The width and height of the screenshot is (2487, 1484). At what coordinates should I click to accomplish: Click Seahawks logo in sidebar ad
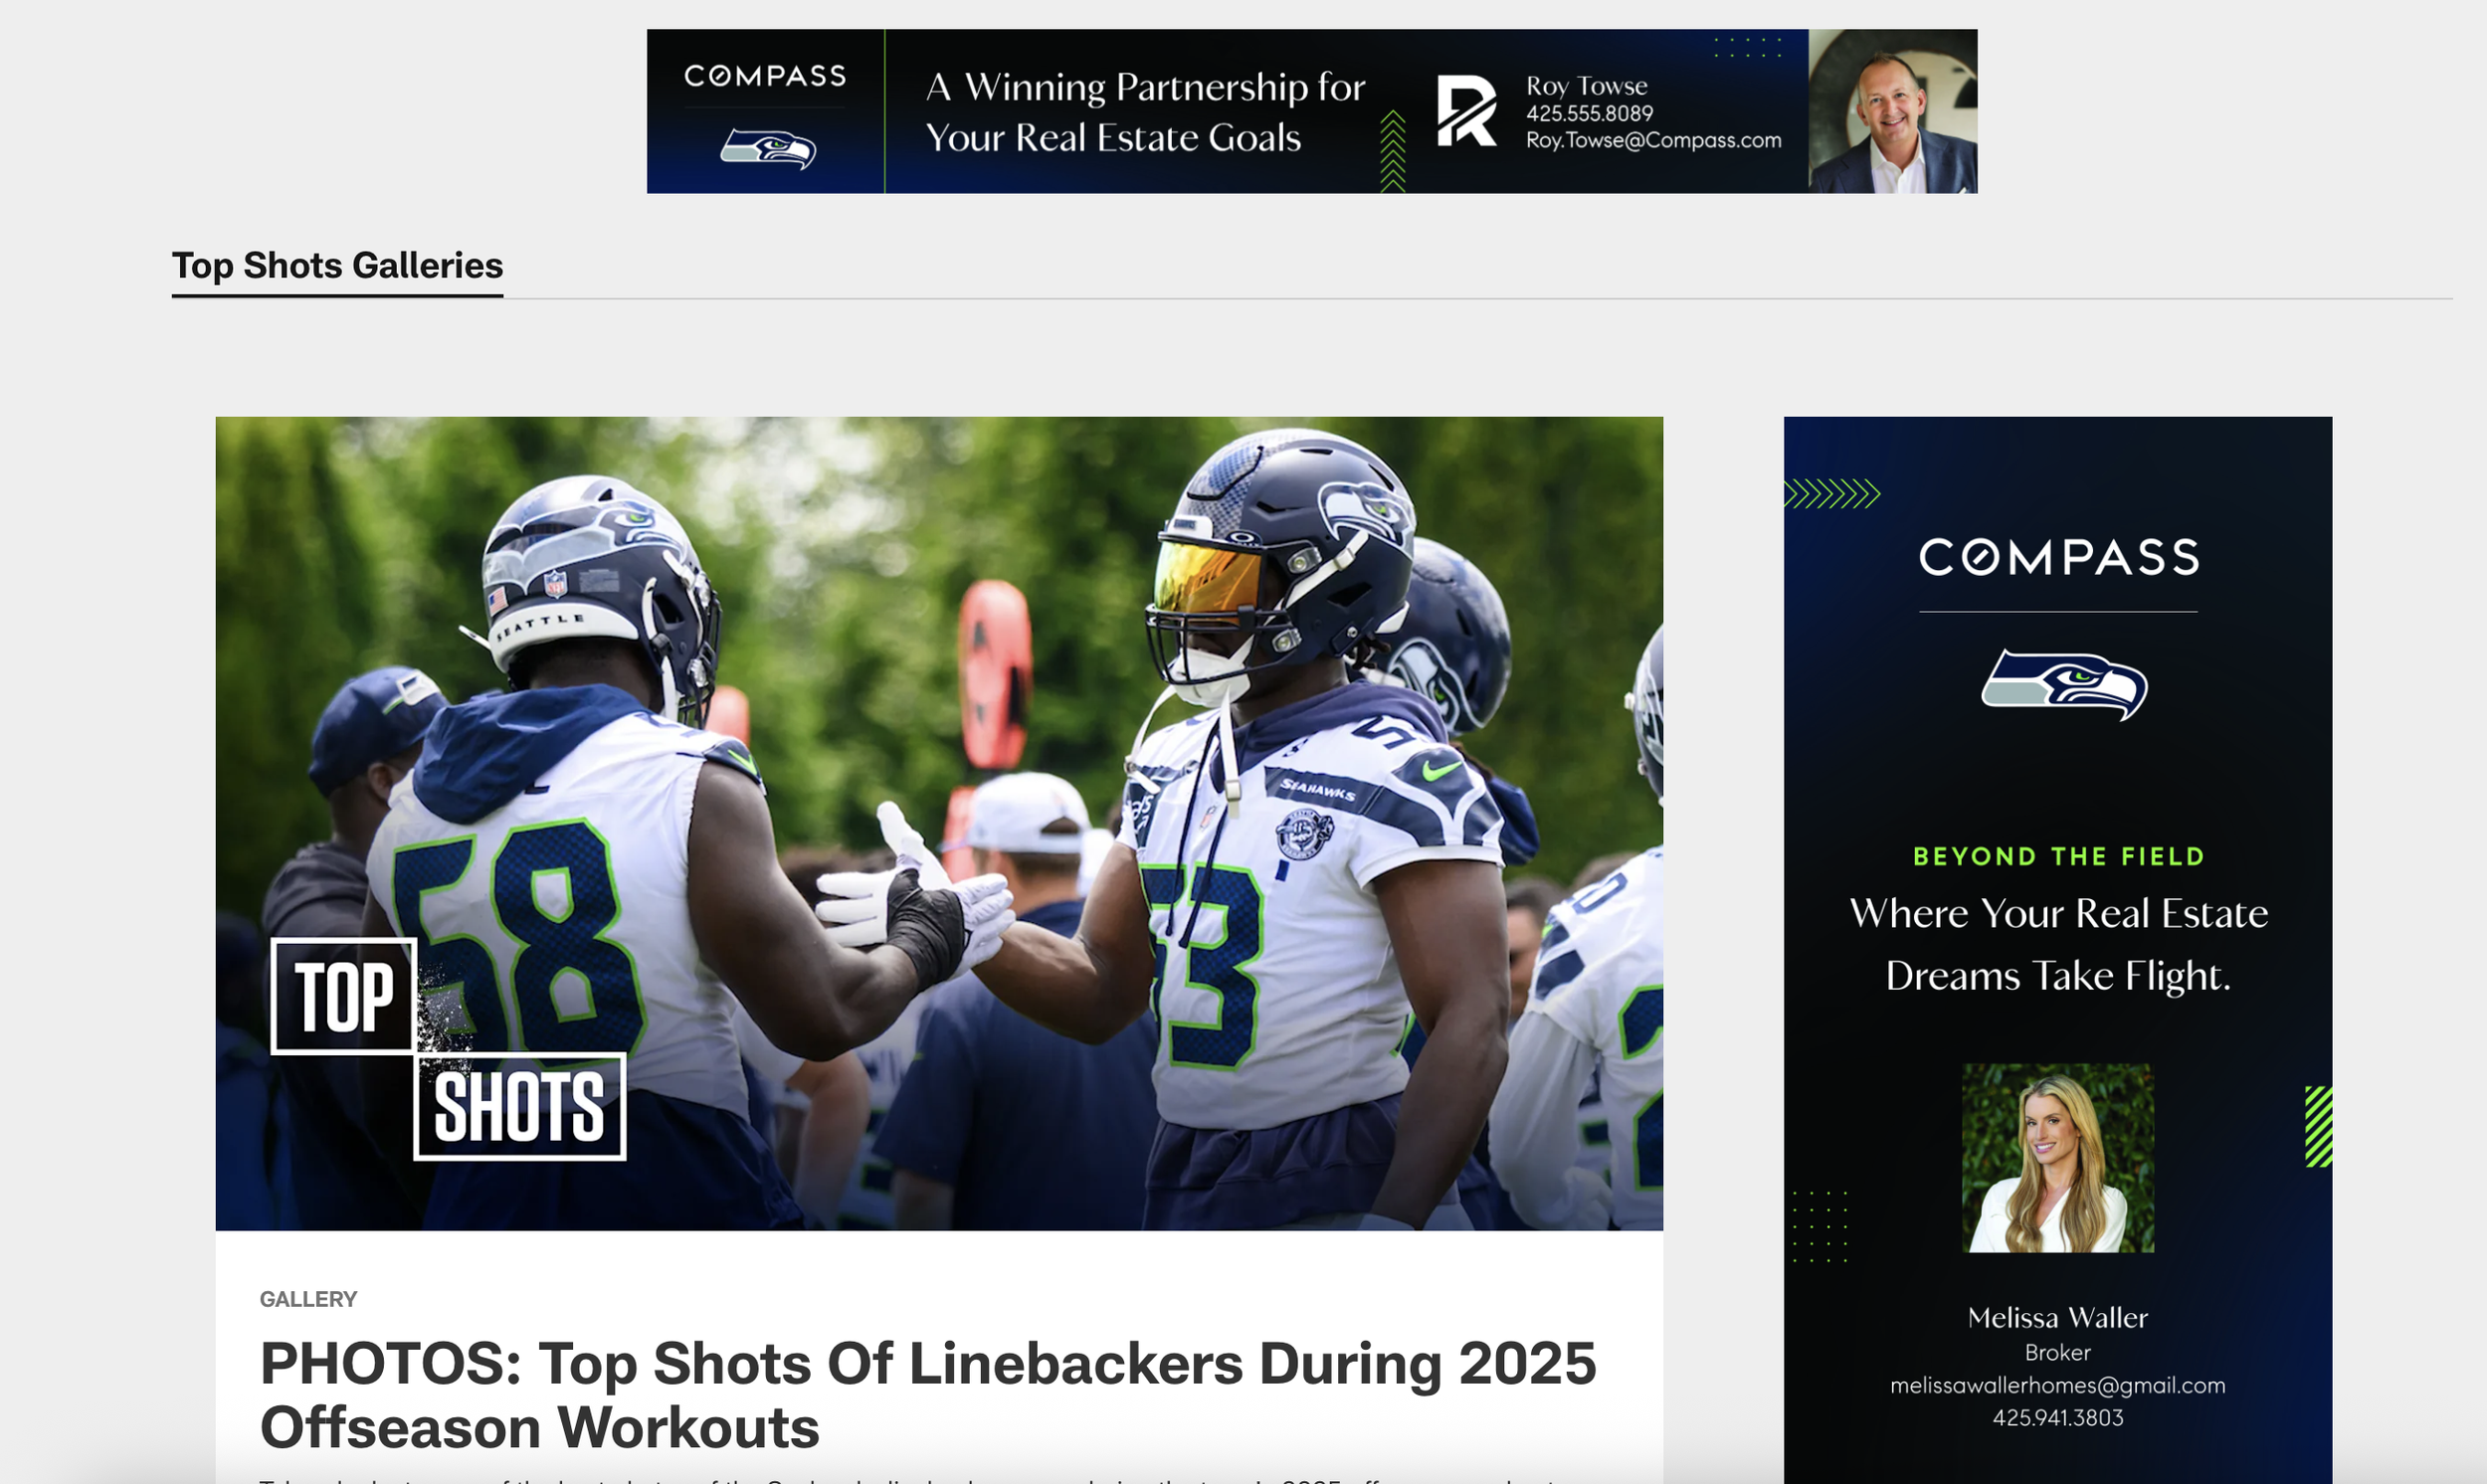click(2064, 684)
